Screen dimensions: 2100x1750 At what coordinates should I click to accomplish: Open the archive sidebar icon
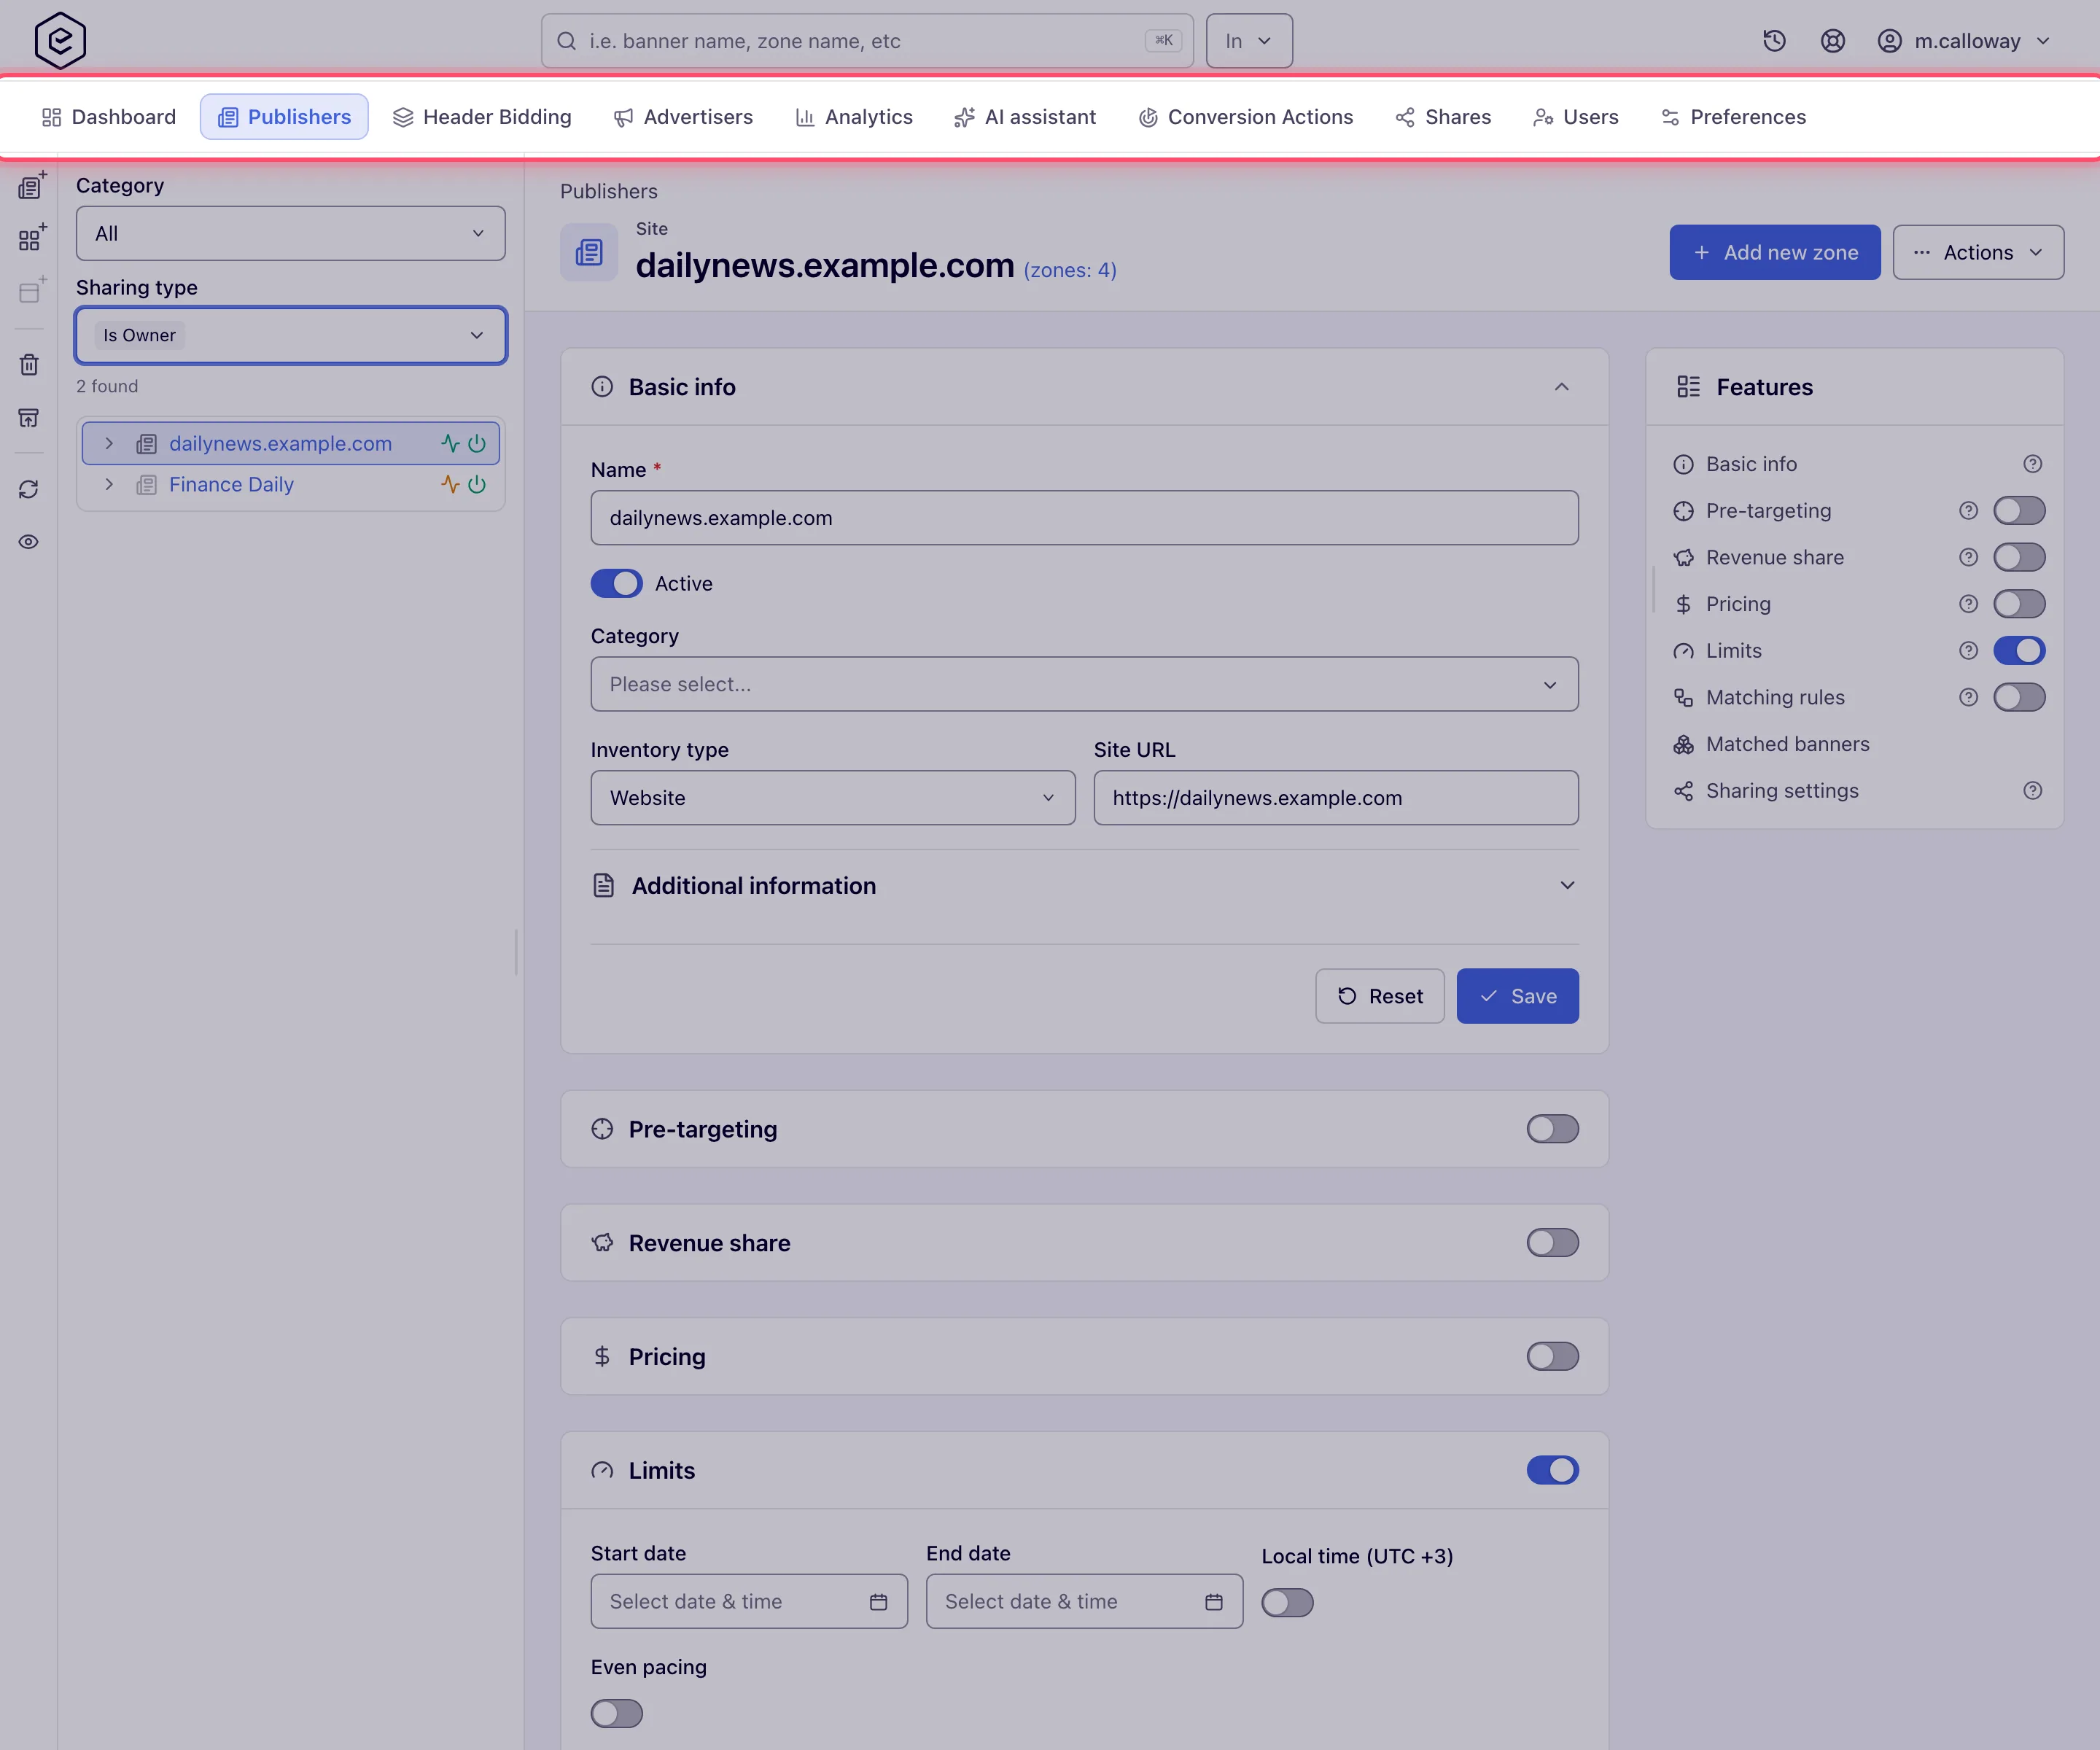[x=29, y=418]
